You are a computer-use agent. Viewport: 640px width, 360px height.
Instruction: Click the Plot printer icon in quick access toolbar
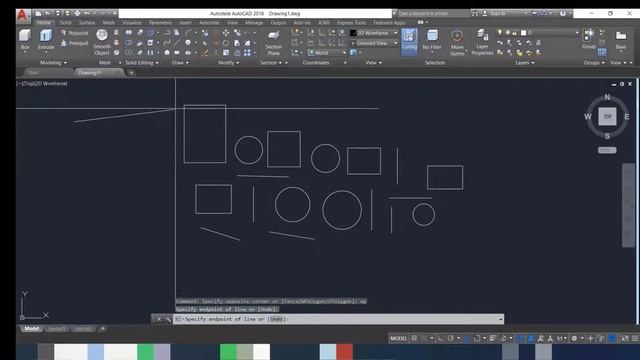(x=77, y=13)
